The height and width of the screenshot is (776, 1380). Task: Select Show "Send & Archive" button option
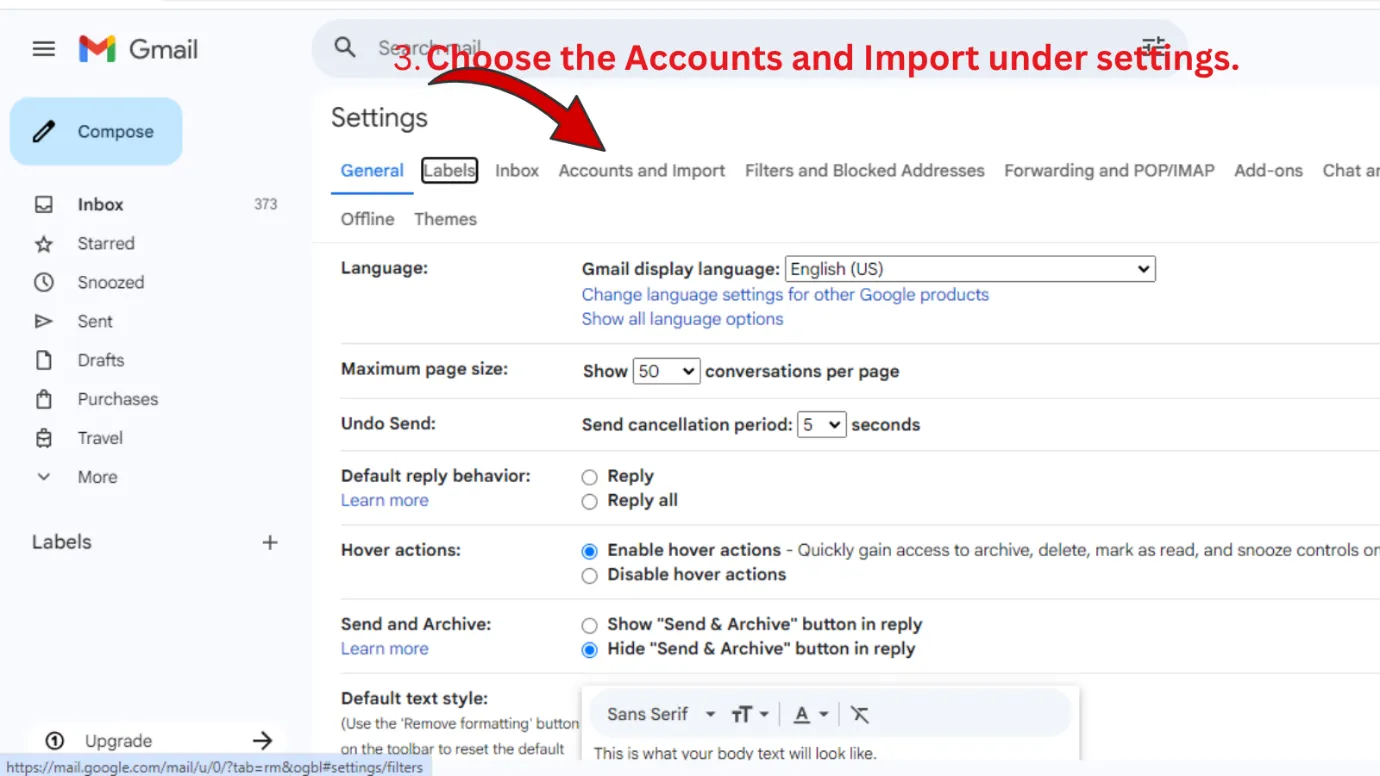(590, 625)
